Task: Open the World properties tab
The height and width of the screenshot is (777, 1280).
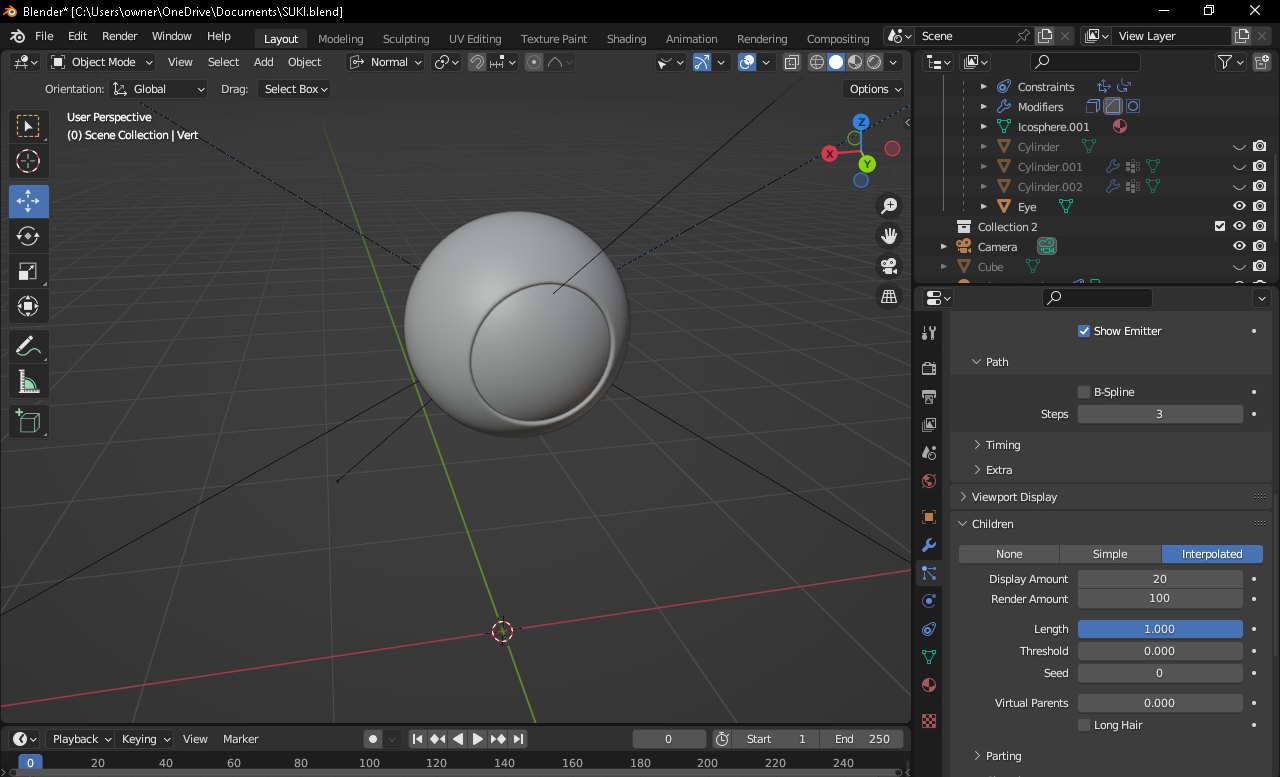Action: 929,481
